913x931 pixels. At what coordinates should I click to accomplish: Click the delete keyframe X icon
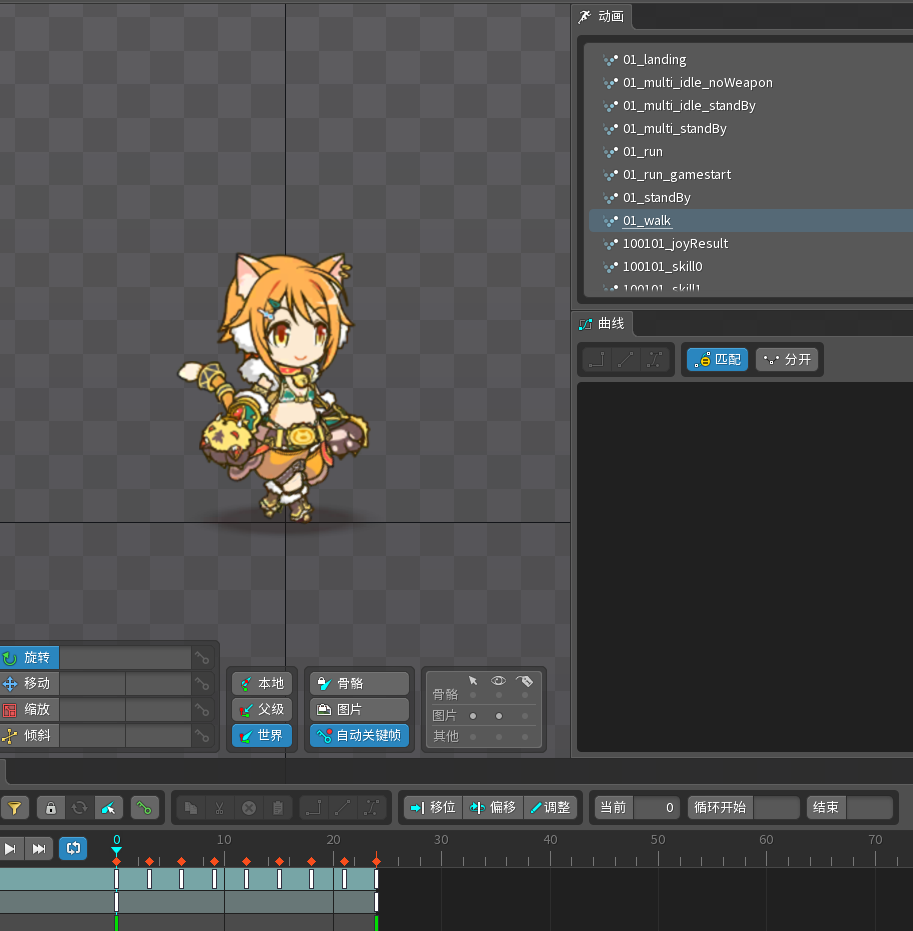(249, 808)
